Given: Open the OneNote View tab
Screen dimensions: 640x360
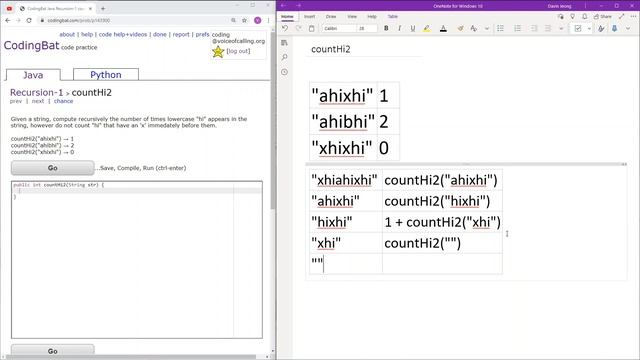Looking at the screenshot, I should (352, 17).
